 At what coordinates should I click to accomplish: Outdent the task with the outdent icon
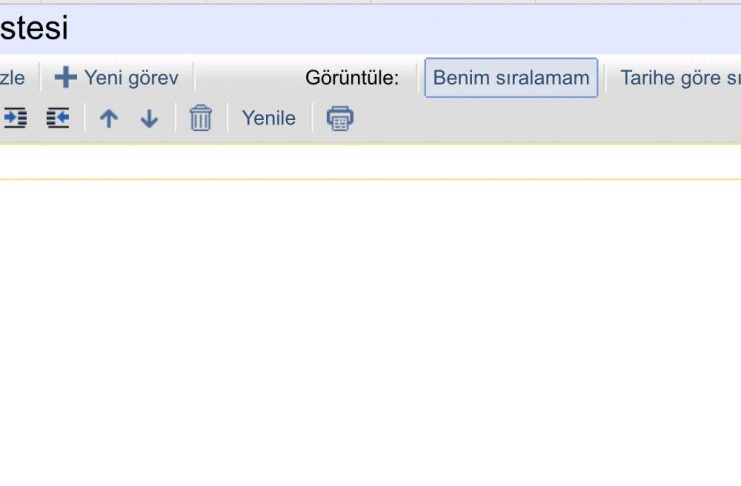tap(58, 118)
